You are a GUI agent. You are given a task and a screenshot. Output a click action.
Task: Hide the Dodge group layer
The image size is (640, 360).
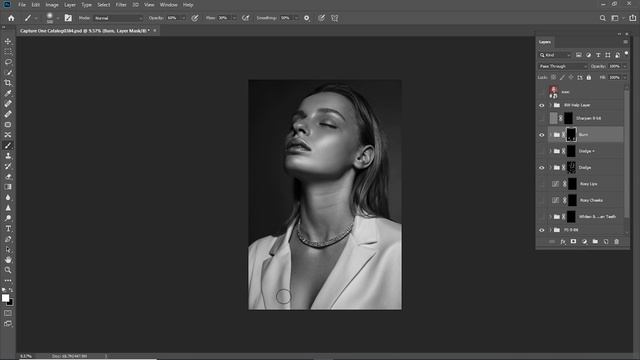pos(542,167)
